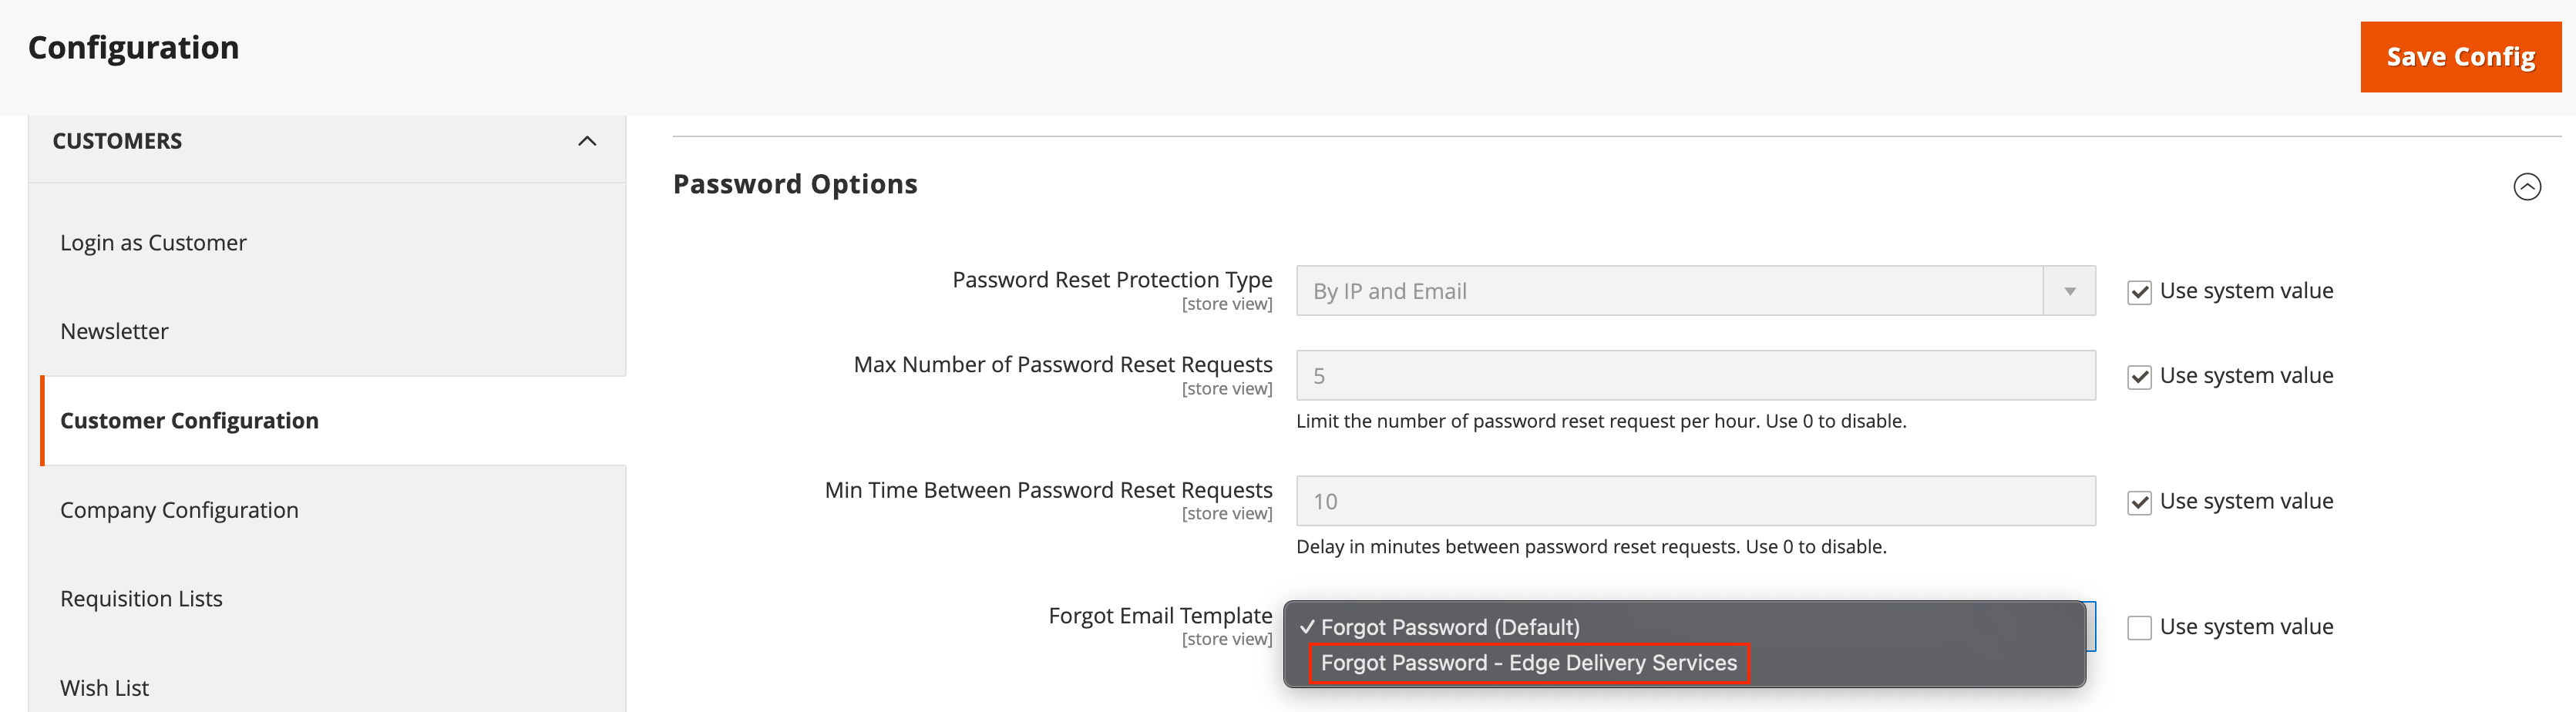Click the Min Time Between Password Reset Requests field
Image resolution: width=2576 pixels, height=712 pixels.
click(x=1694, y=500)
